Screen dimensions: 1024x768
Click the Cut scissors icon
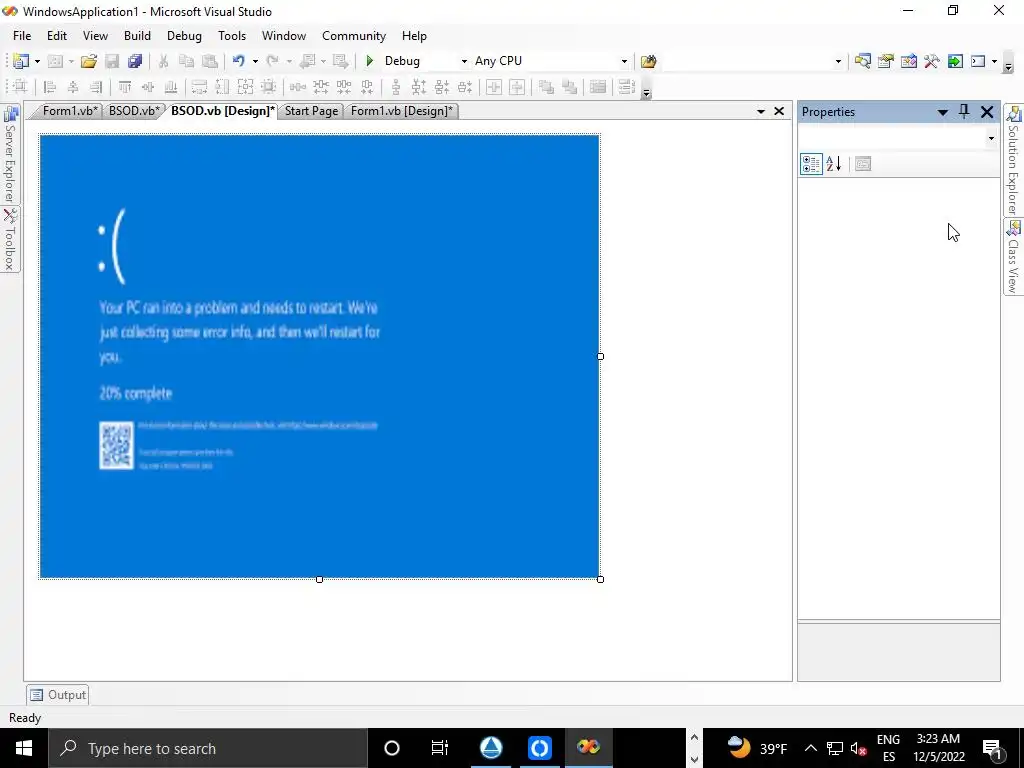click(x=163, y=61)
